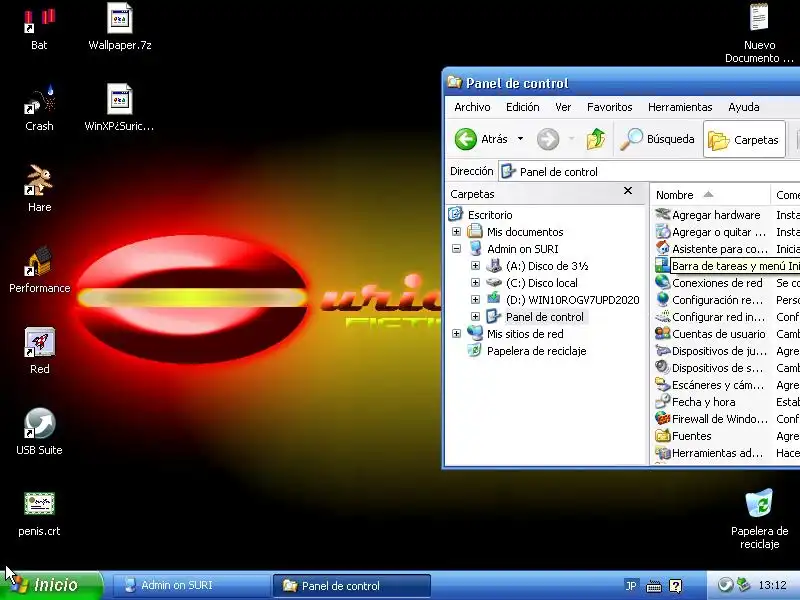Open Configuración regional item

(709, 300)
